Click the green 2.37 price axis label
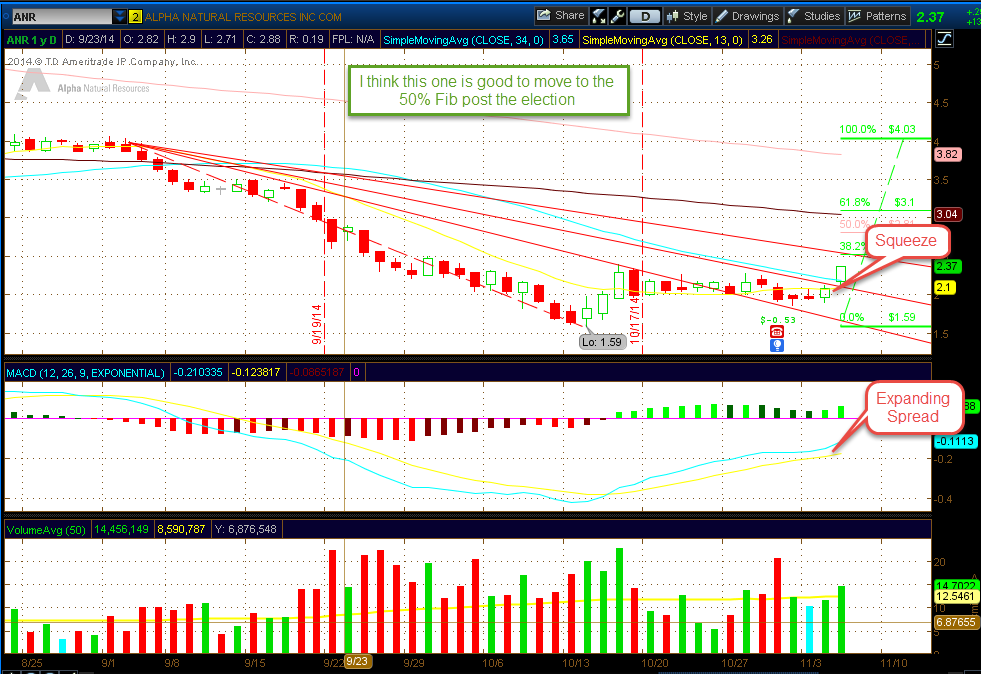Viewport: 981px width, 674px height. pos(947,266)
